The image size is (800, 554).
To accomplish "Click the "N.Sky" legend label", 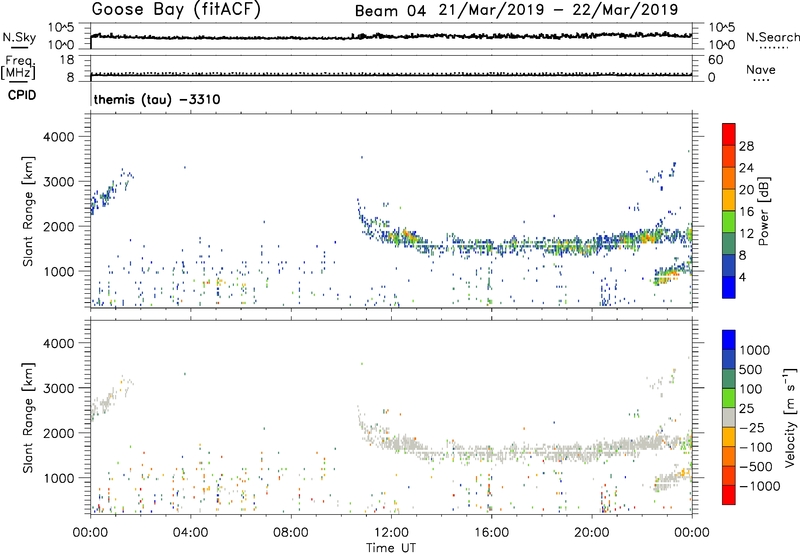I will (19, 38).
